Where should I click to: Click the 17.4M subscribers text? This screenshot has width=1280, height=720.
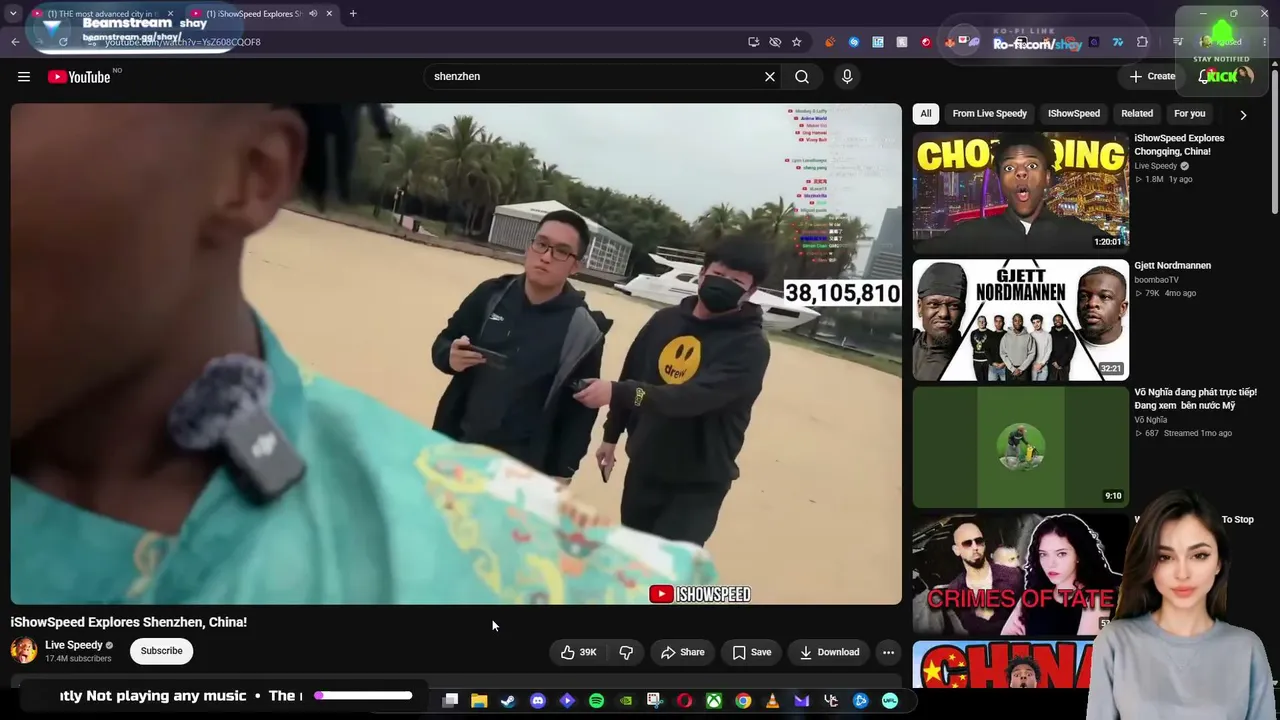(78, 659)
